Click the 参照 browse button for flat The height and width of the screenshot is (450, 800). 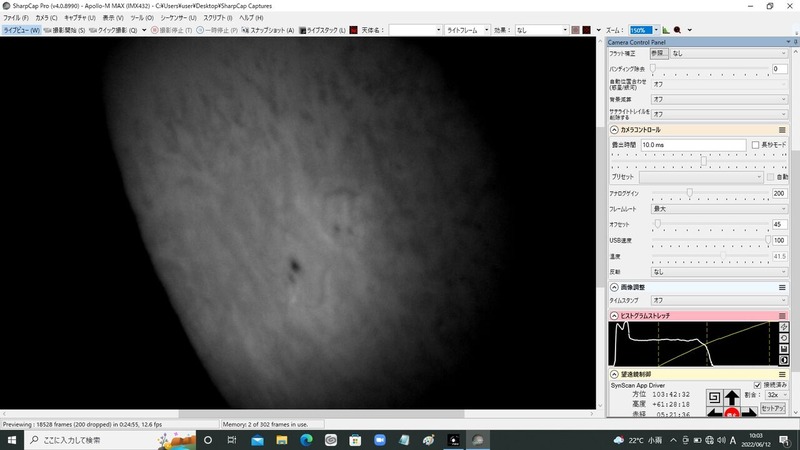coord(659,53)
